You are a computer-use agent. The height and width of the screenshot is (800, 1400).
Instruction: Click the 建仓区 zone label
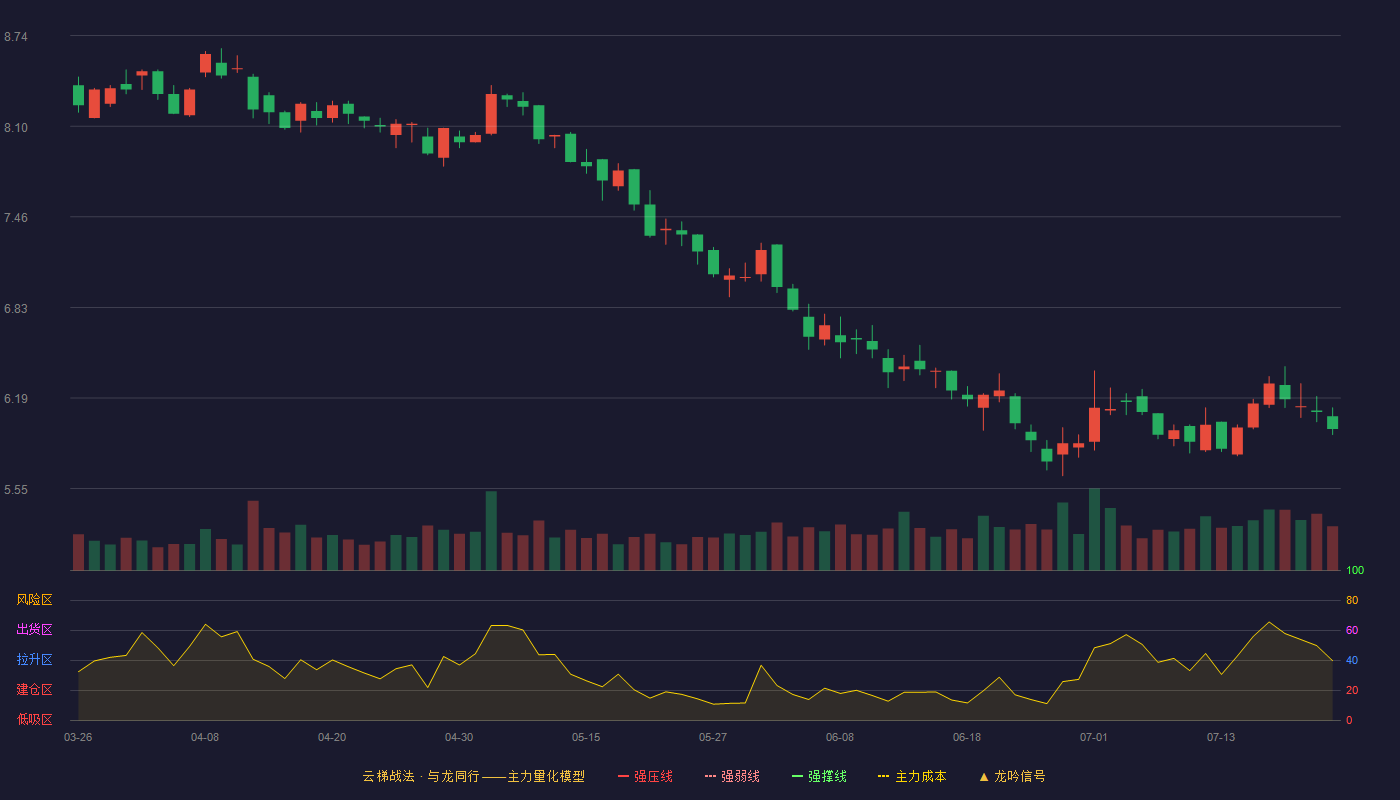point(34,690)
